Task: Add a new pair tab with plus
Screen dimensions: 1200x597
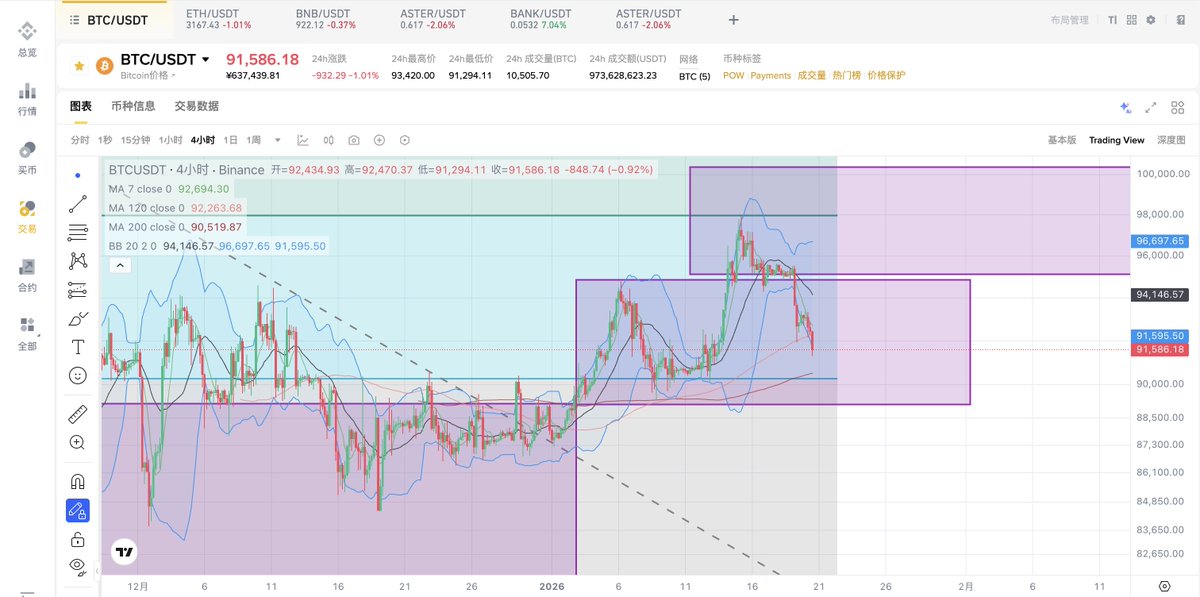Action: click(x=734, y=19)
